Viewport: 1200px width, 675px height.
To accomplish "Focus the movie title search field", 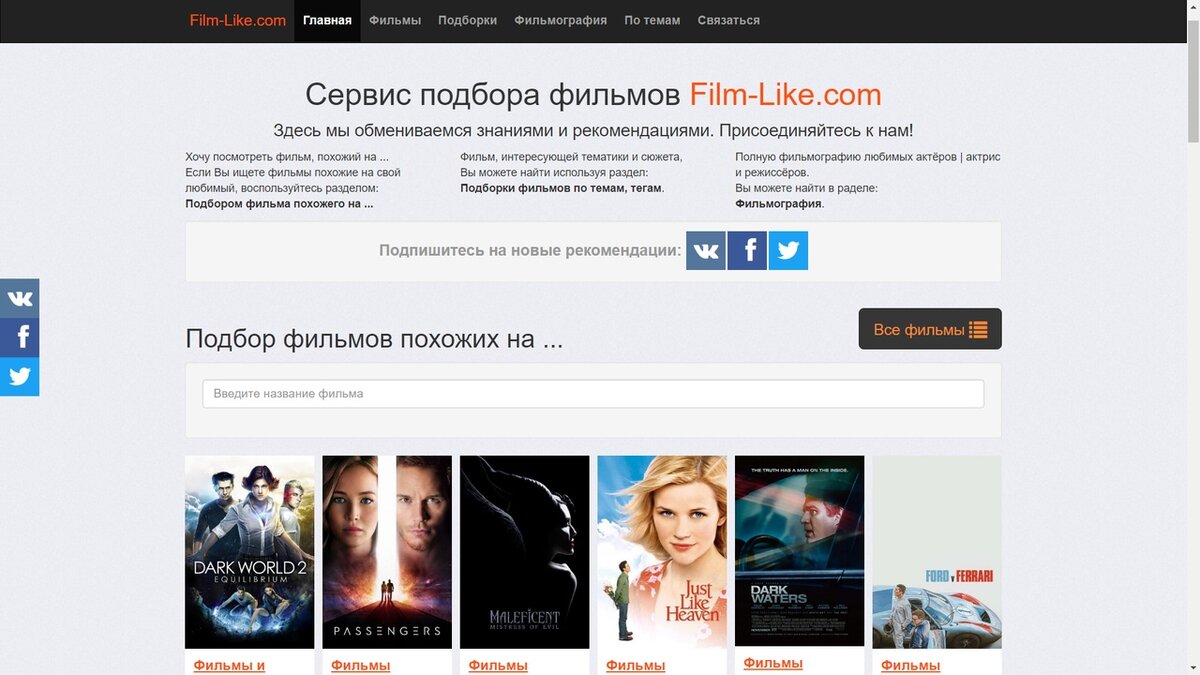I will coord(593,393).
